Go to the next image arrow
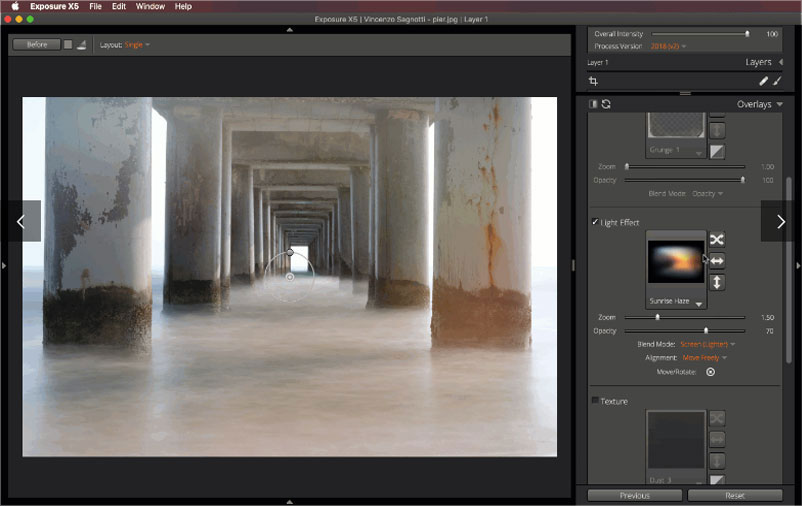802x506 pixels. 781,222
